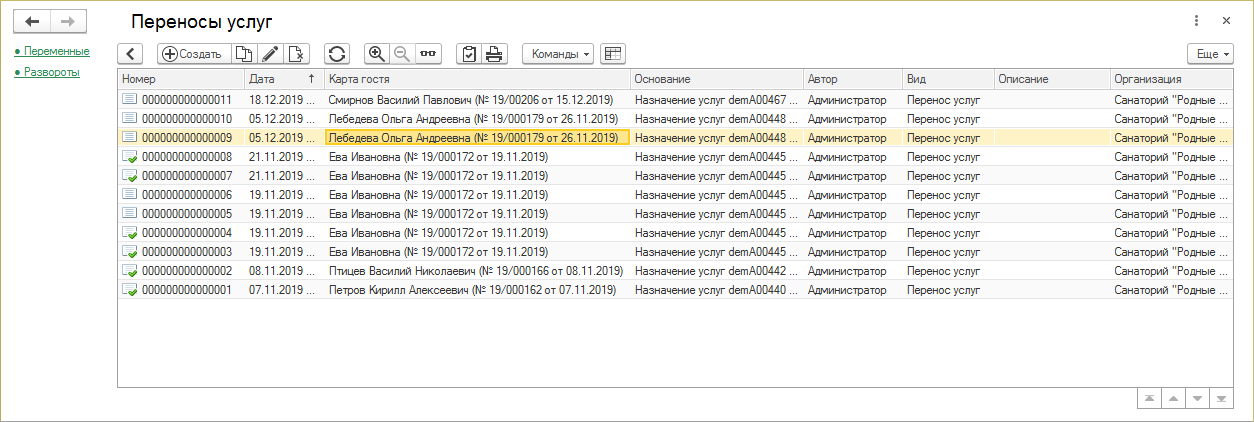Copy the selected document with the copy icon

click(244, 54)
